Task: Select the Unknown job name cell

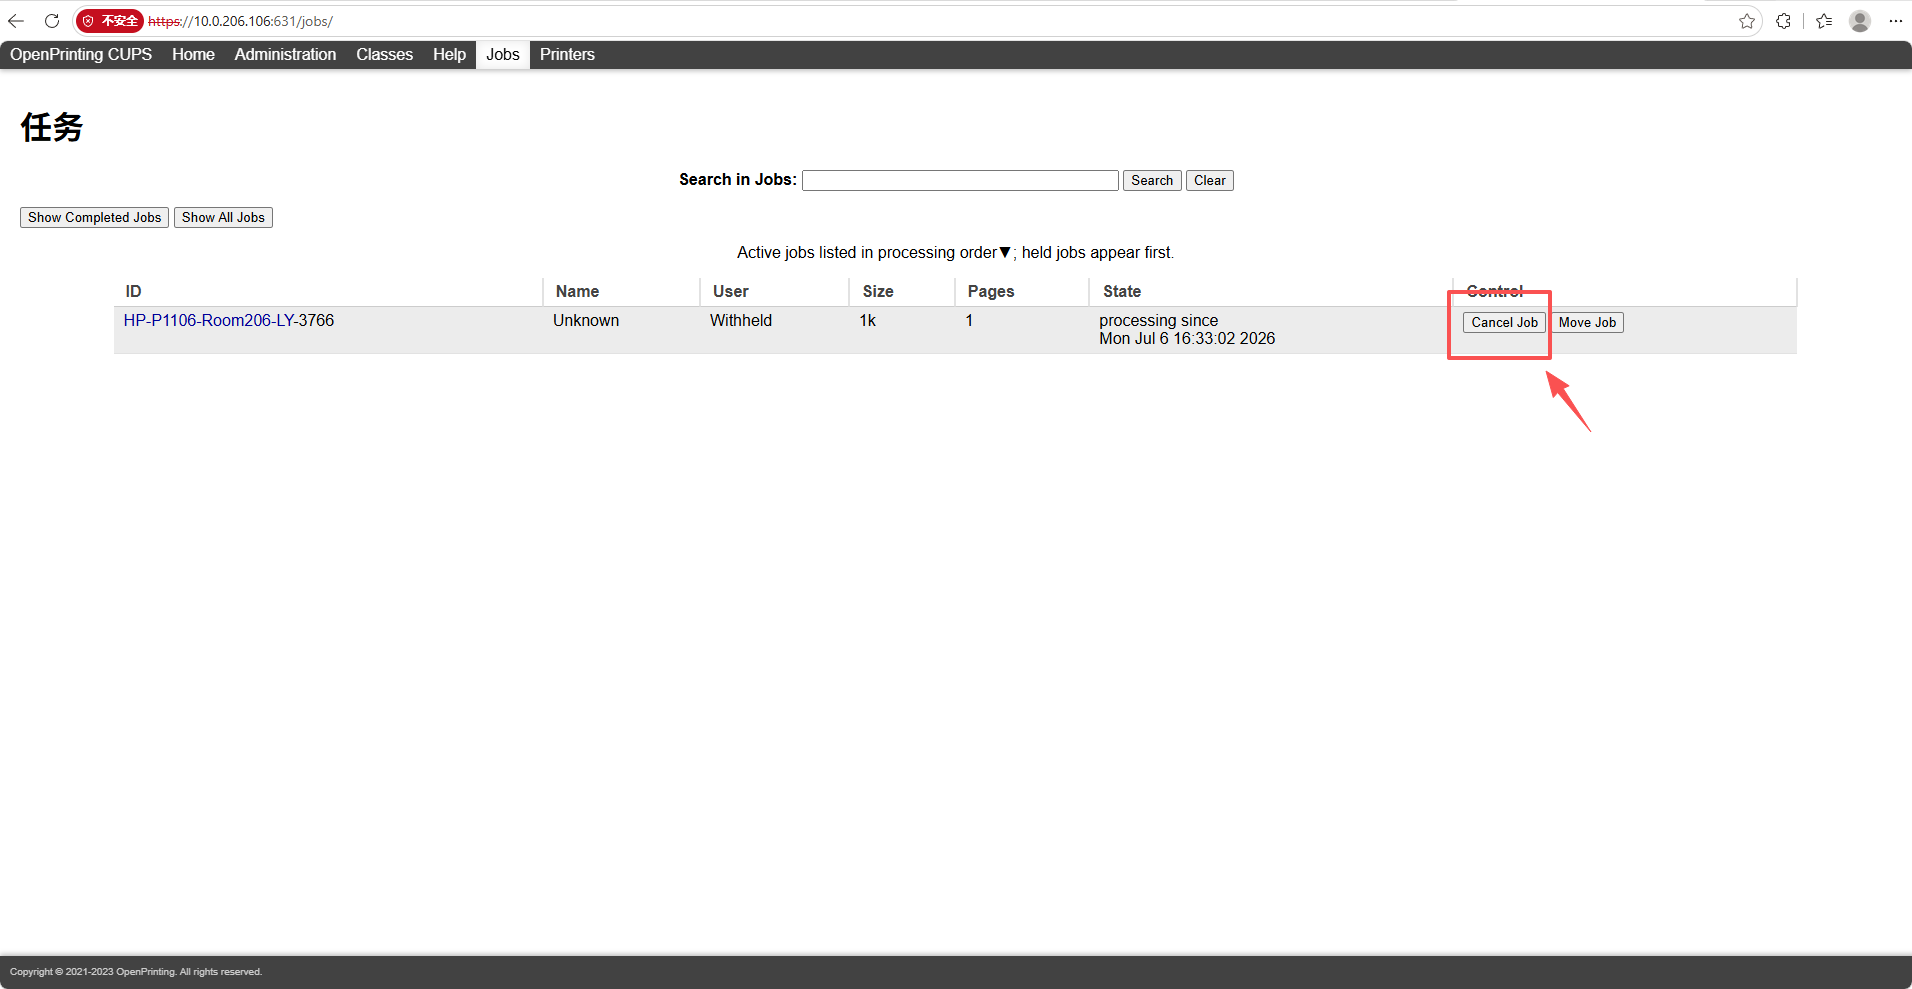Action: click(586, 320)
